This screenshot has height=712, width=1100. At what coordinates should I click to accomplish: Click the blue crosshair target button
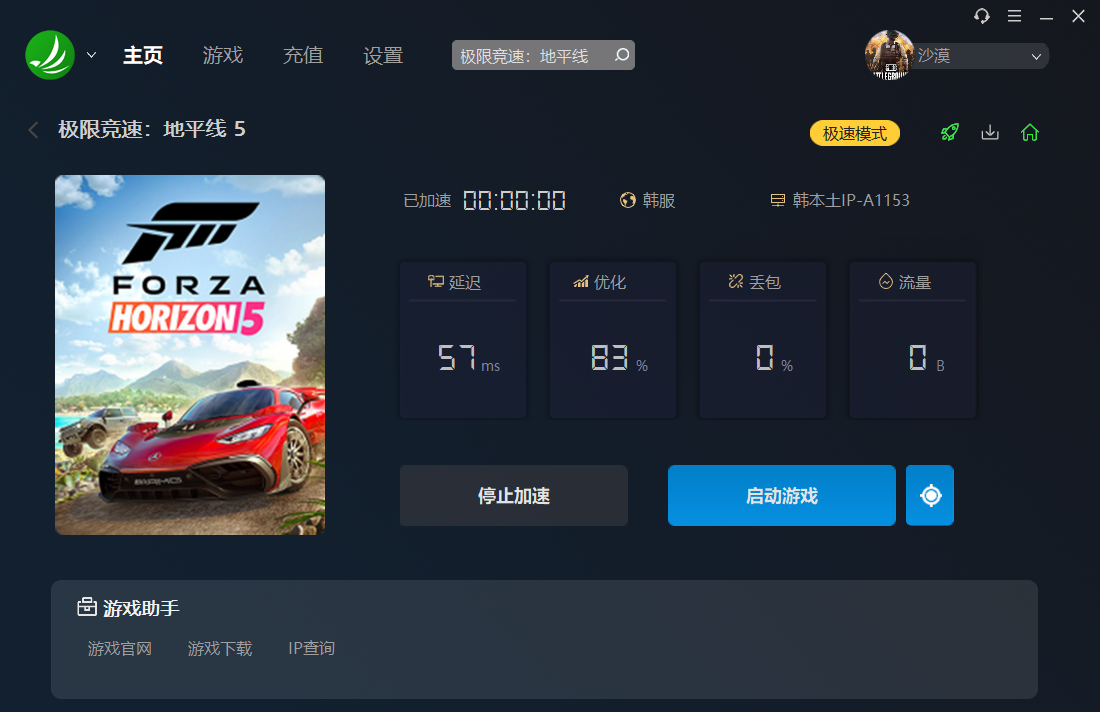[930, 495]
